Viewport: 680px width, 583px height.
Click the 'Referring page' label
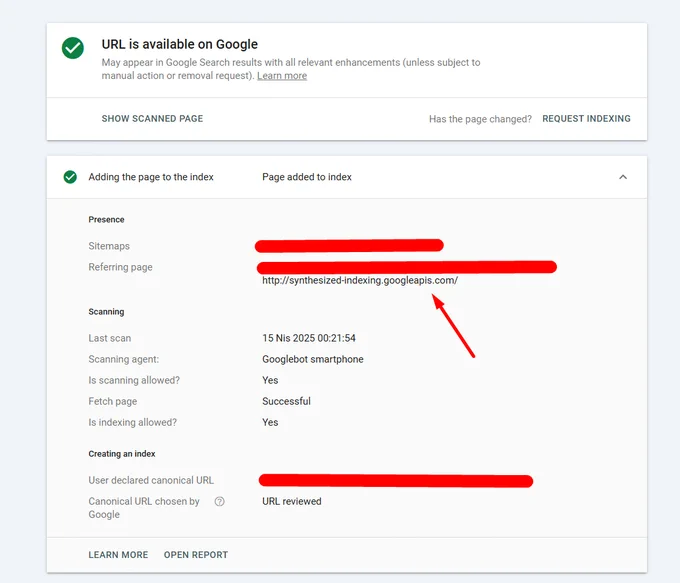pyautogui.click(x=121, y=267)
